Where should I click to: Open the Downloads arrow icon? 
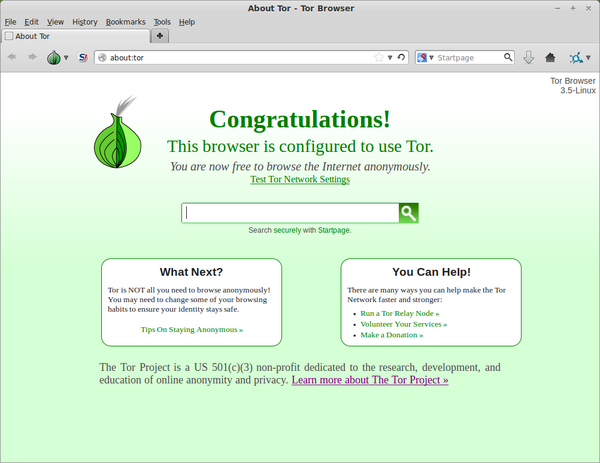coord(529,57)
